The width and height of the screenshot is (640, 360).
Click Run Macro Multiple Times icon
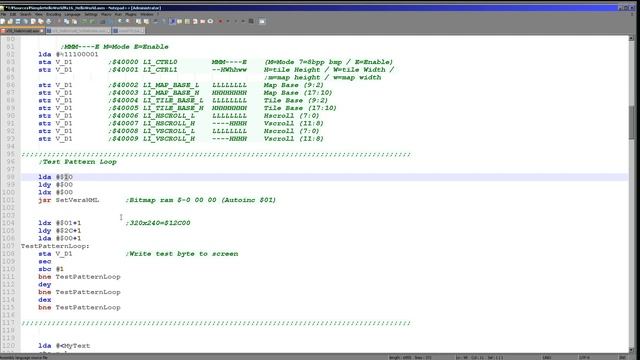pos(243,21)
